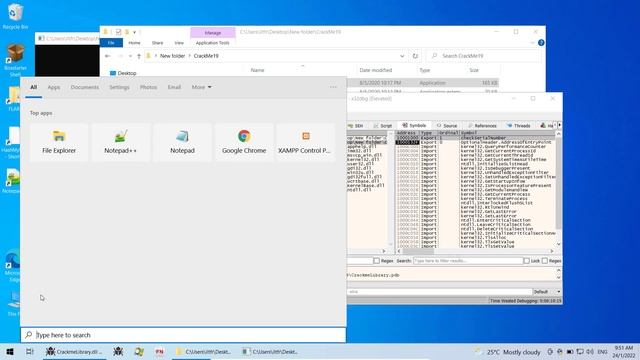This screenshot has width=640, height=360.
Task: Open the Explorer File ribbon tab
Action: pyautogui.click(x=111, y=43)
